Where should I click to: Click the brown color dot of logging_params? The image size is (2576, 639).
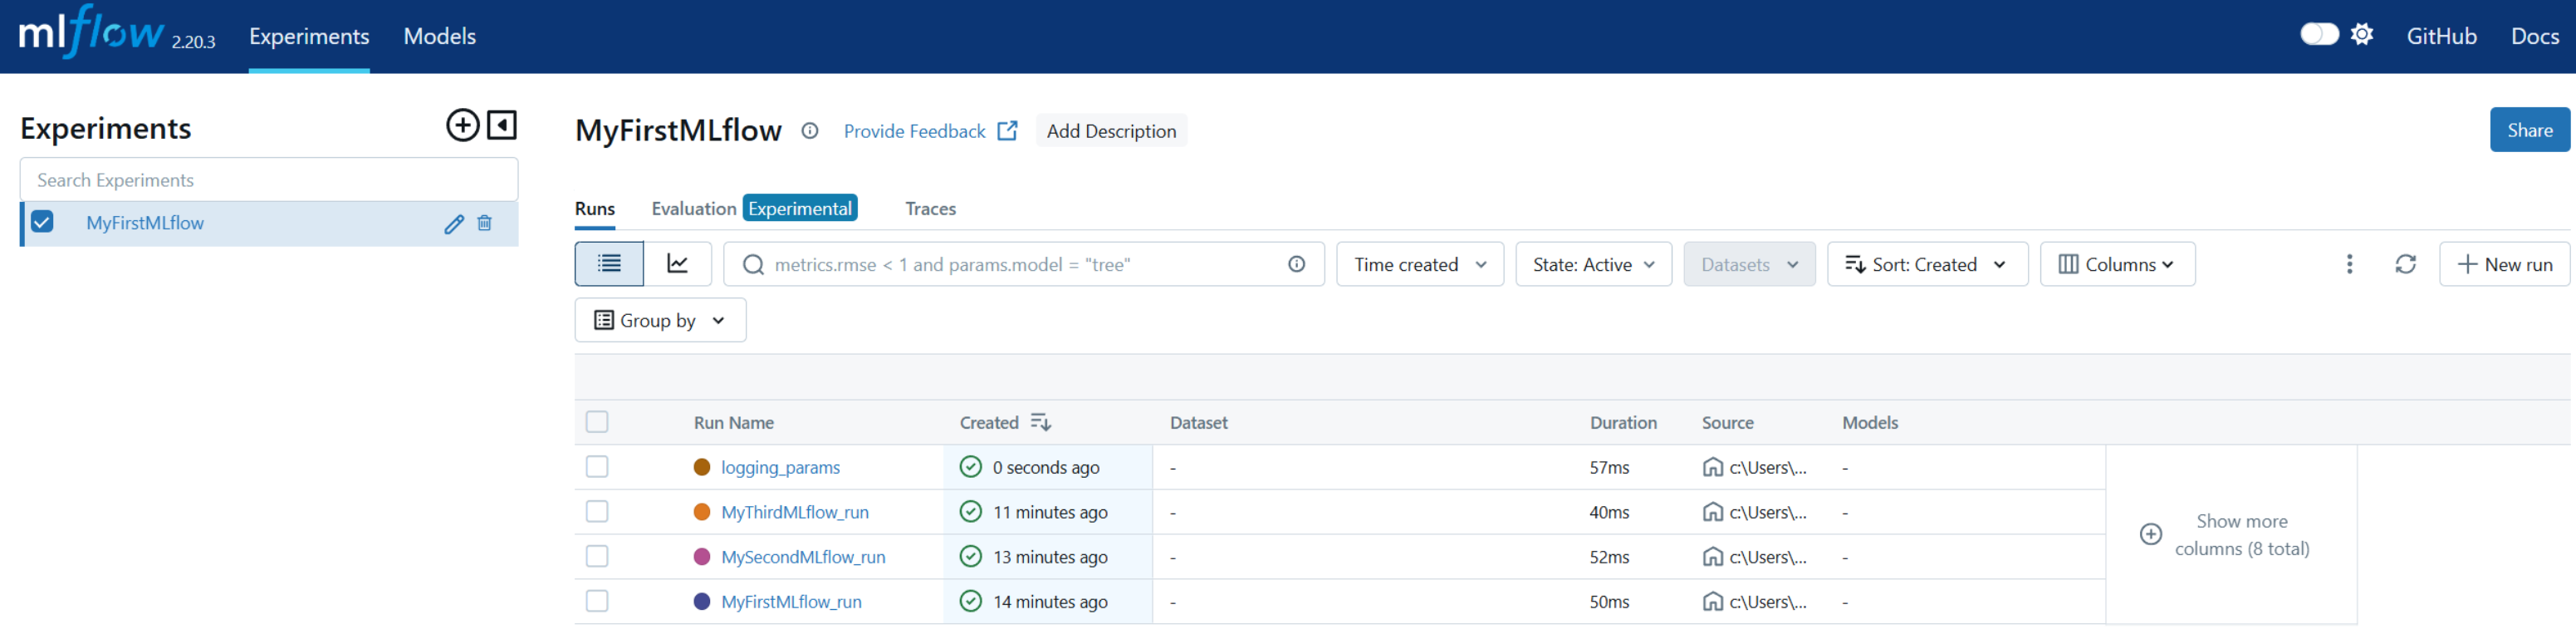[x=702, y=467]
